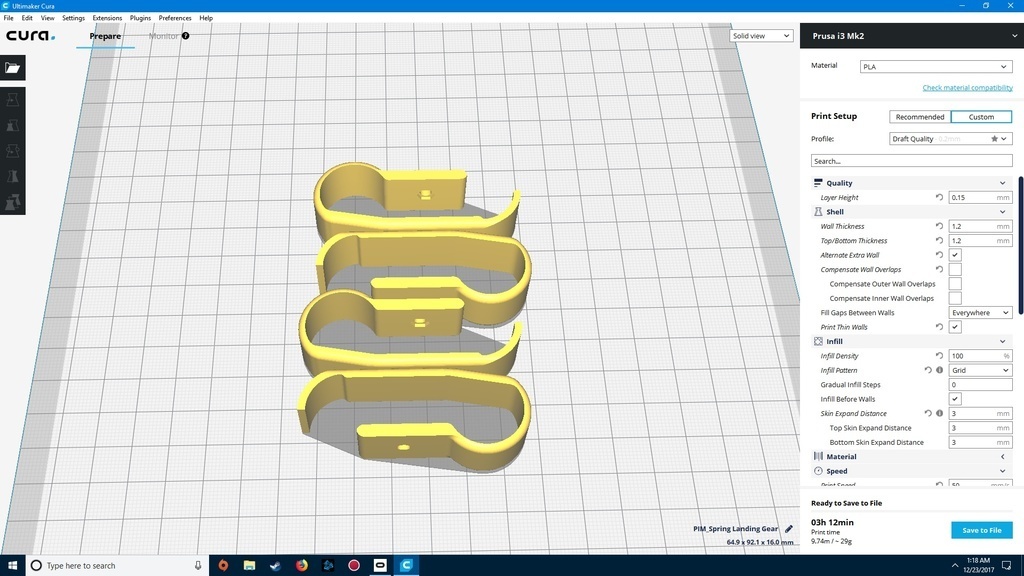Enable Compensate Wall Overlaps
The width and height of the screenshot is (1024, 576).
click(955, 269)
